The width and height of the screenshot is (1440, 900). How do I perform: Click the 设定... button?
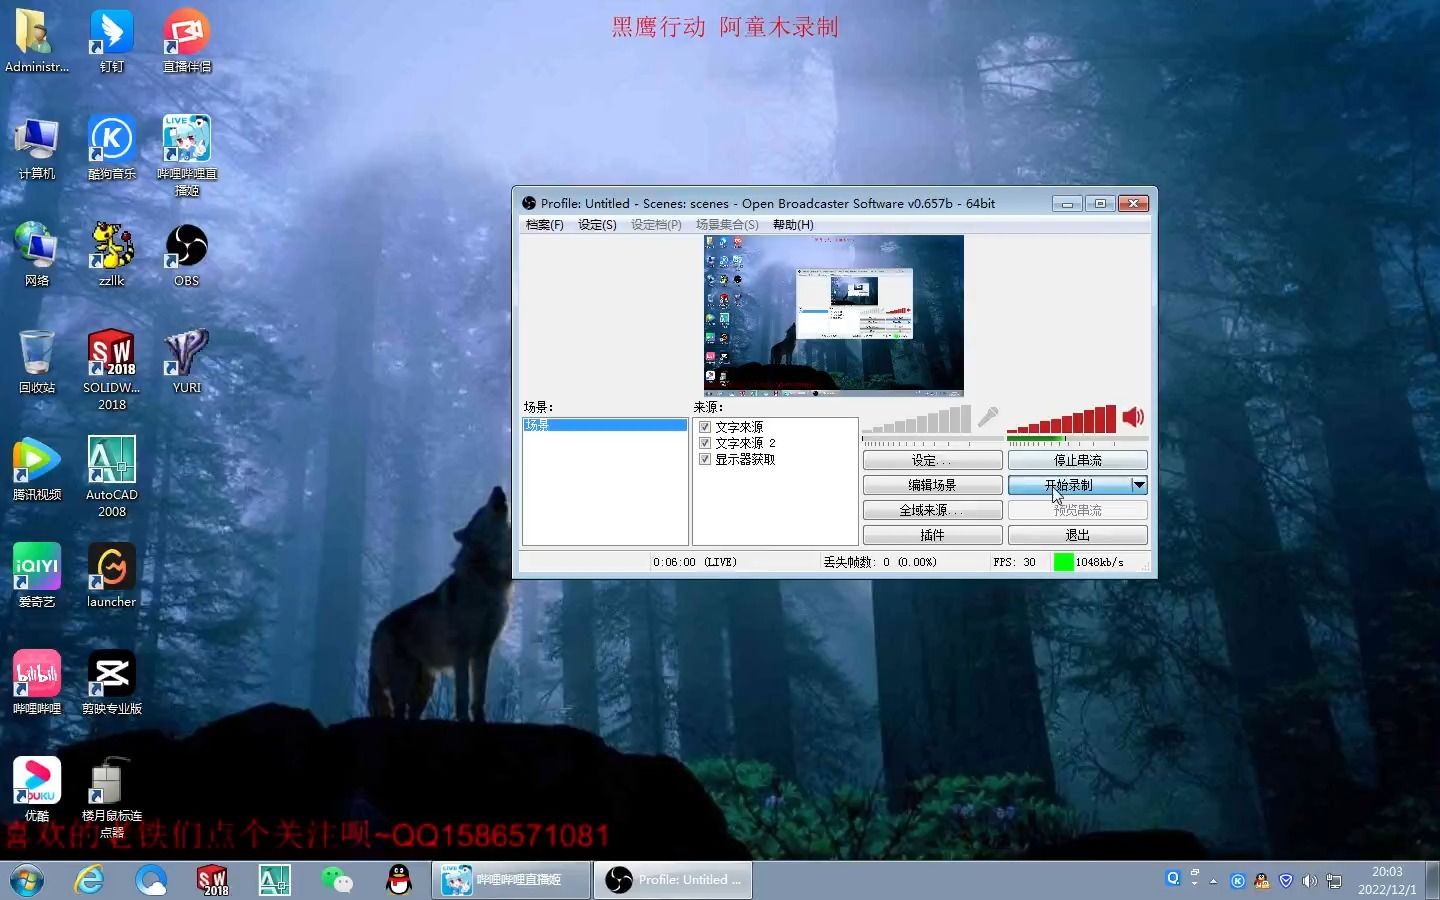(932, 460)
